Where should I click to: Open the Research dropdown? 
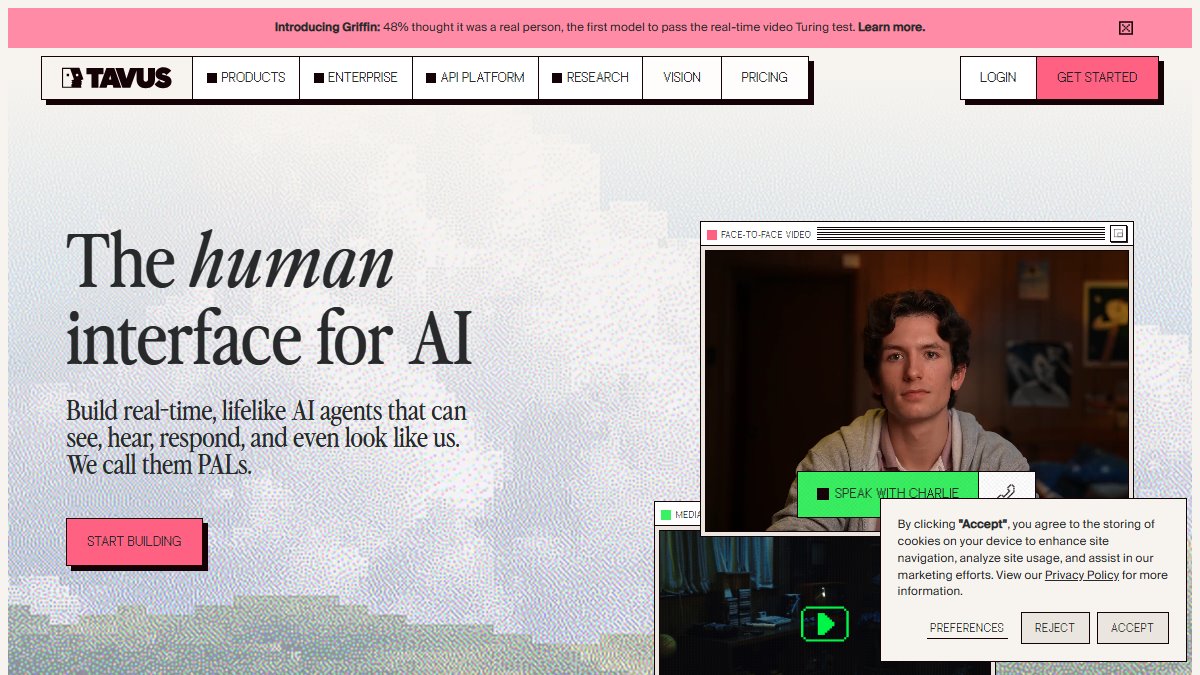pyautogui.click(x=591, y=77)
